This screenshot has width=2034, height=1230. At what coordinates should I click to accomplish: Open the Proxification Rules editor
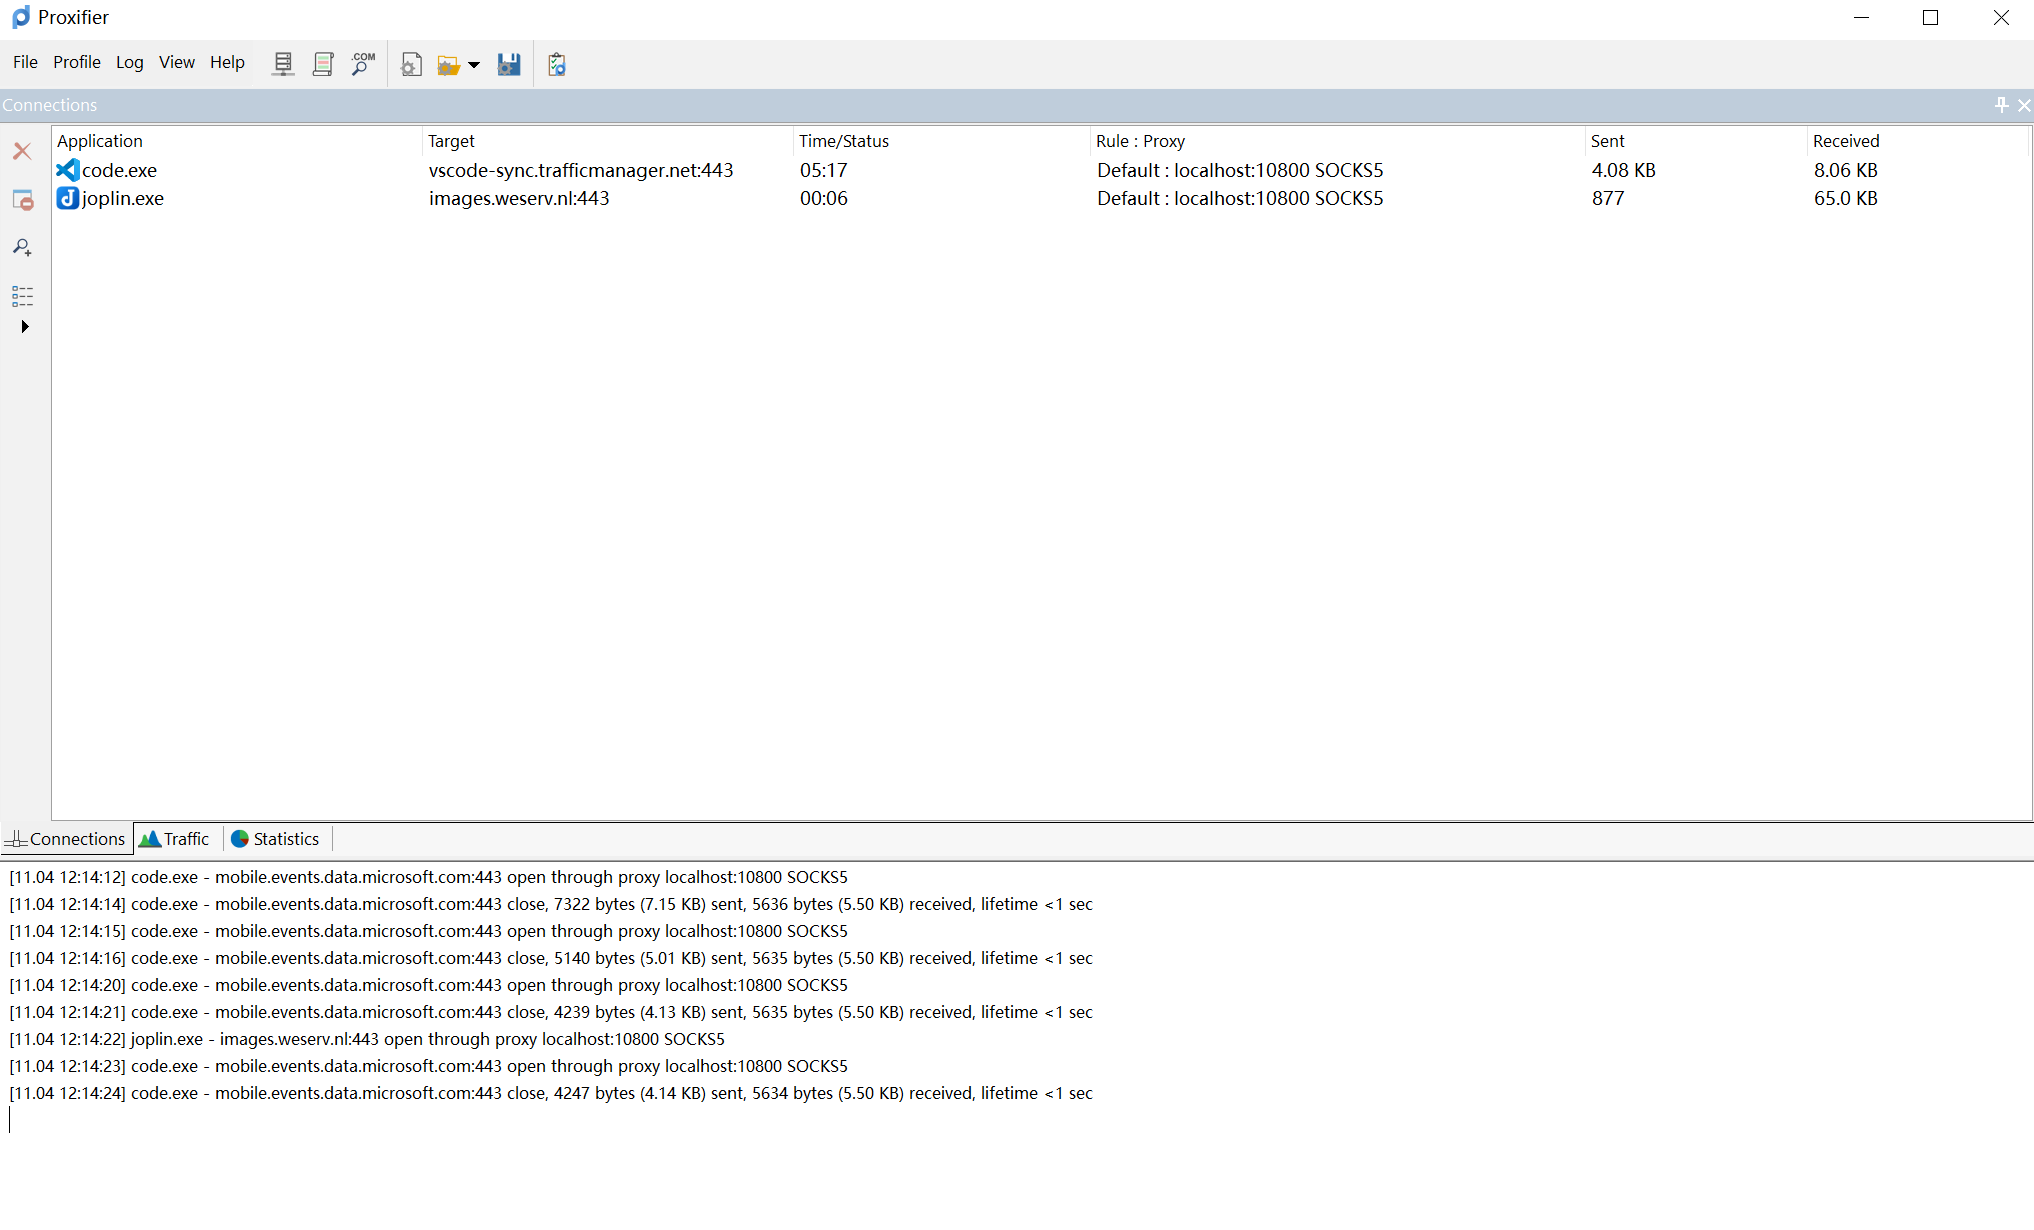point(322,63)
